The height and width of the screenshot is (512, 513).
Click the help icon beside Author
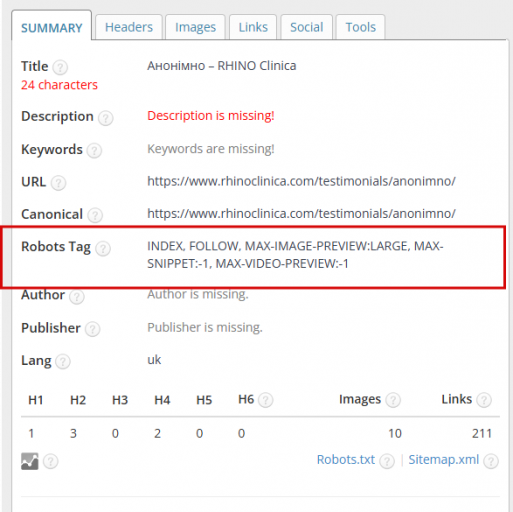[77, 296]
